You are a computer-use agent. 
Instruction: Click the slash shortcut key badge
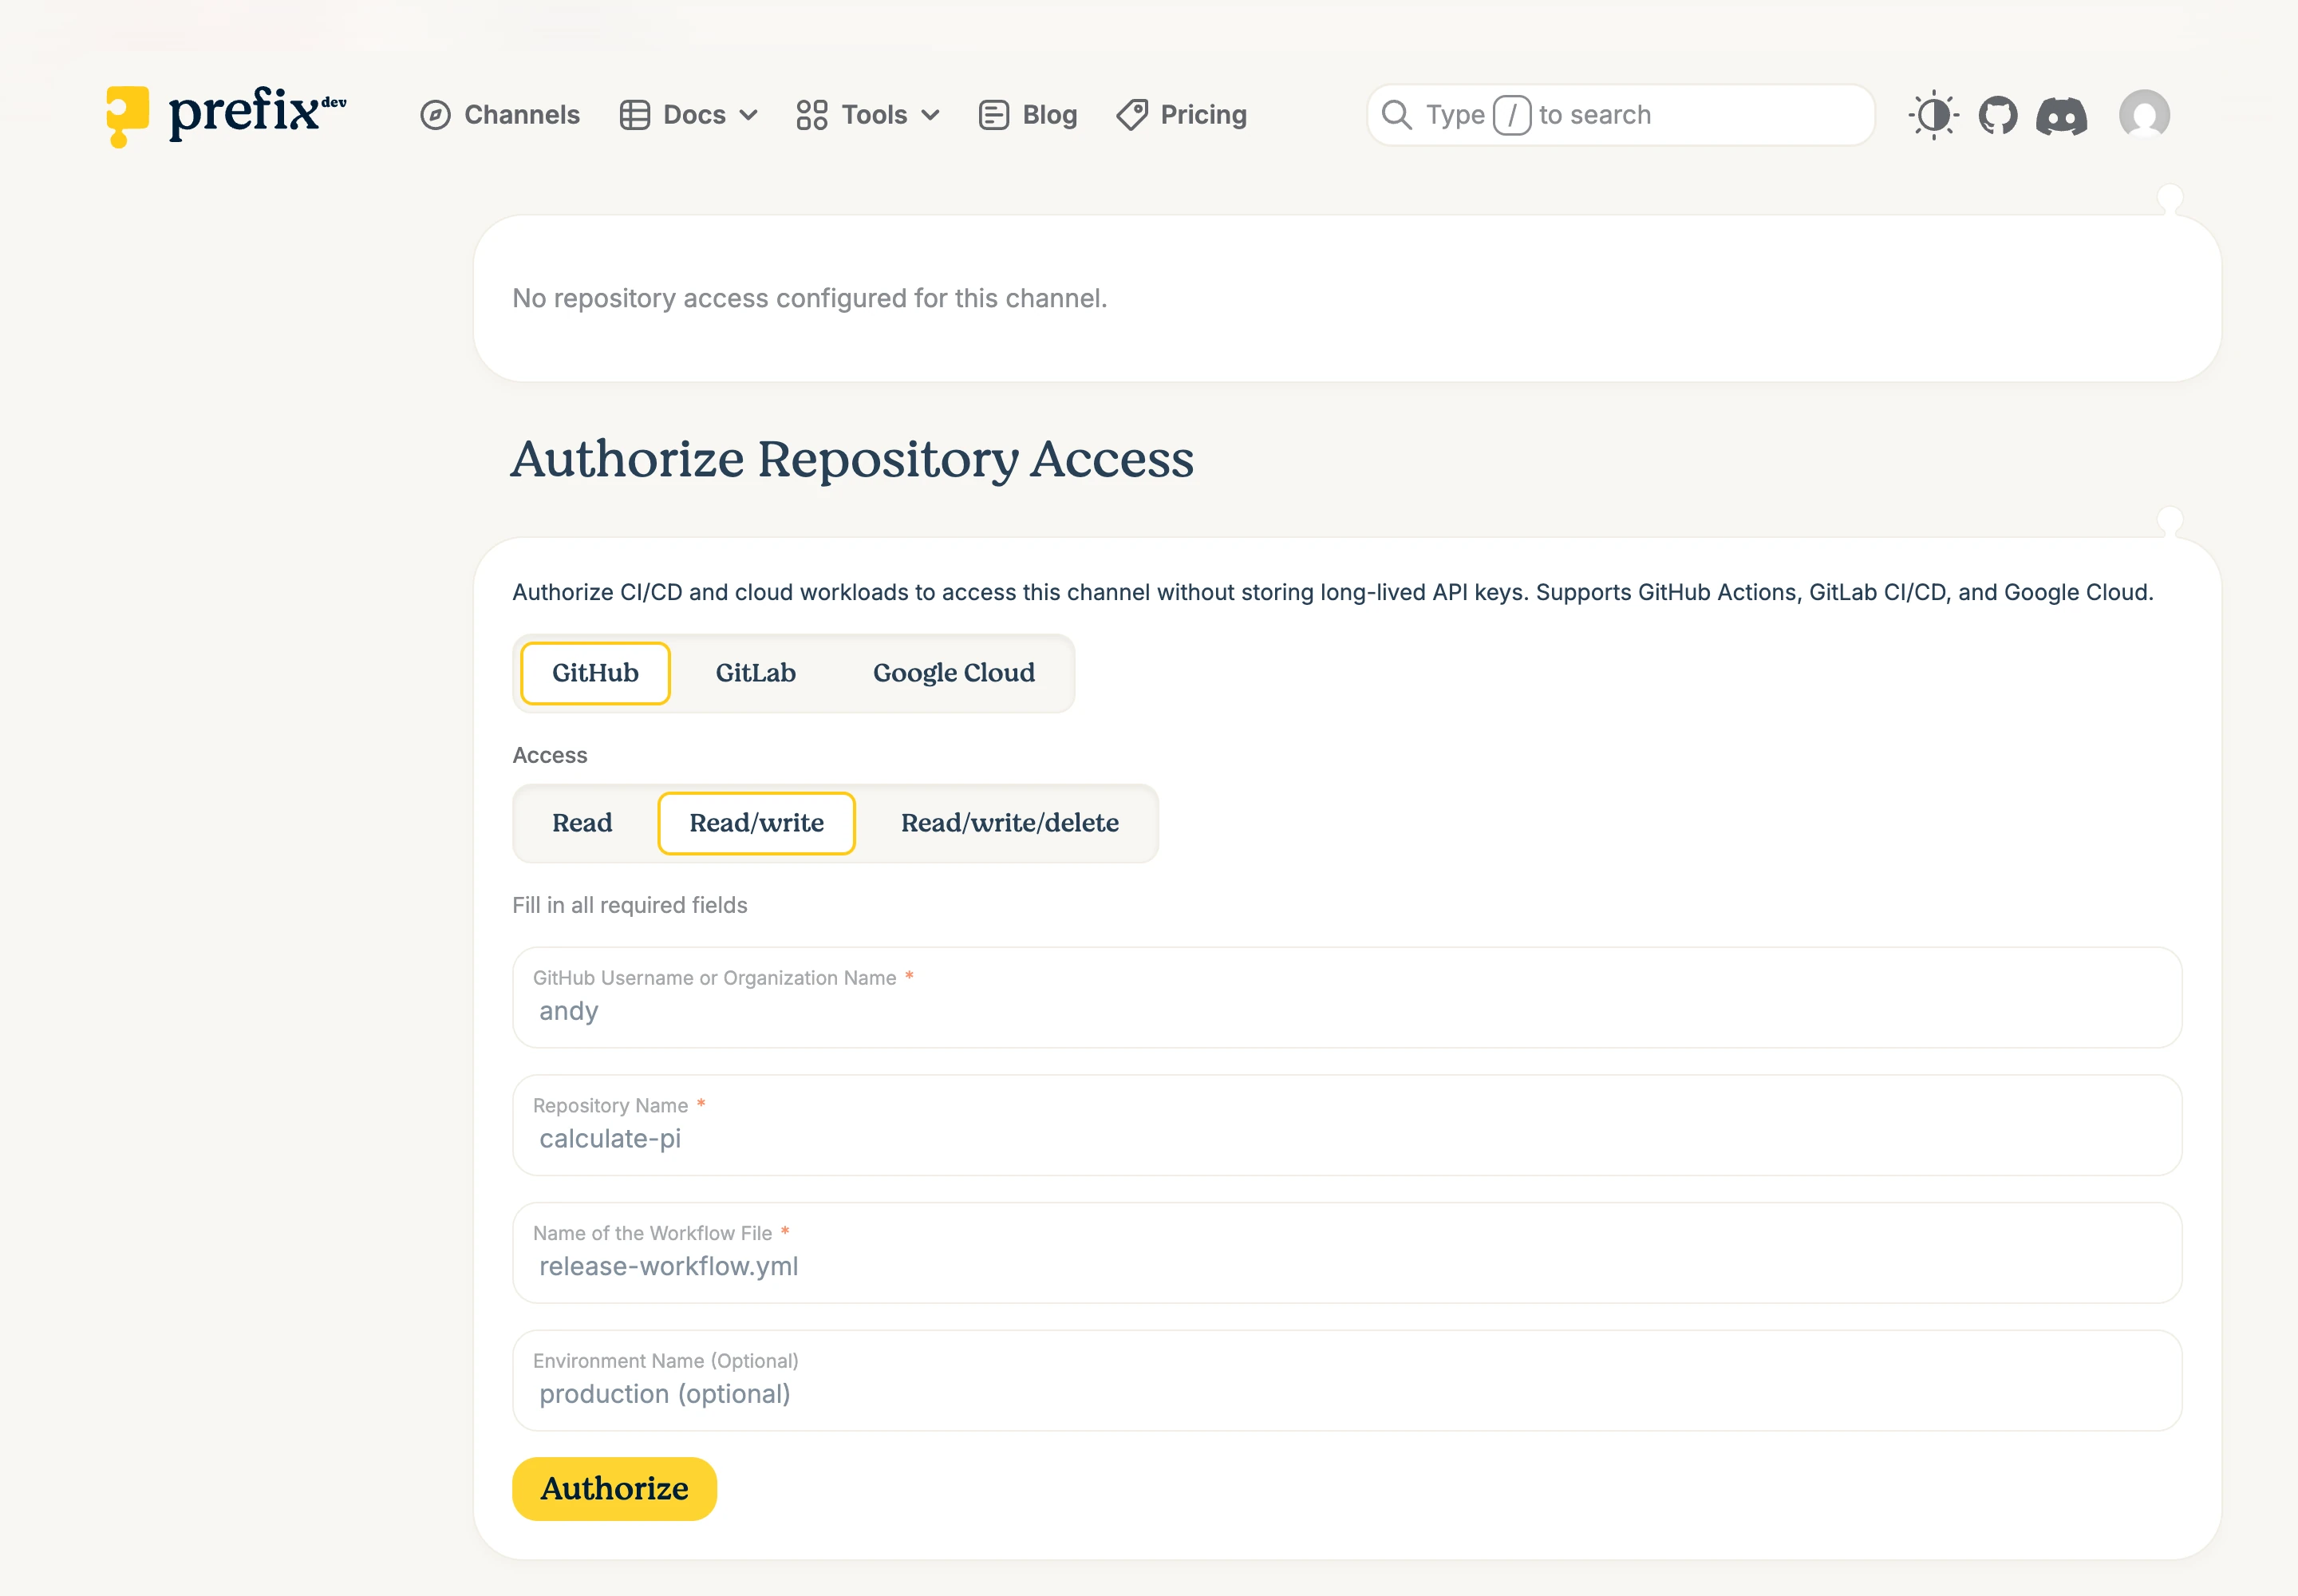1512,115
